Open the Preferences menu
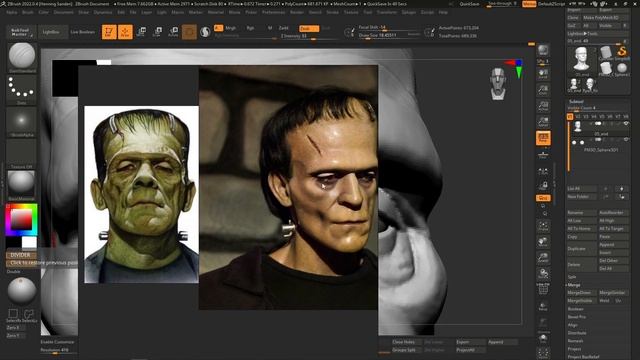This screenshot has width=640, height=360. click(x=273, y=13)
